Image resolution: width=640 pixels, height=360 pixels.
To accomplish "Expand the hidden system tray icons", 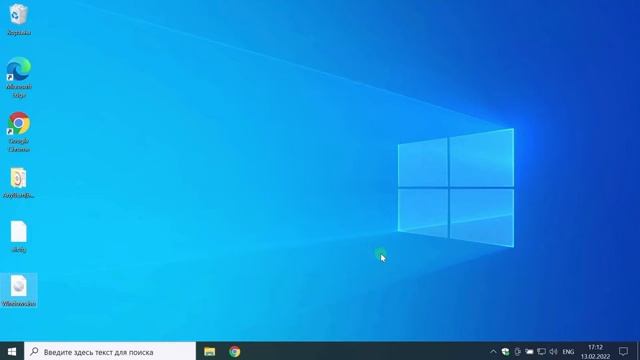I will 493,351.
